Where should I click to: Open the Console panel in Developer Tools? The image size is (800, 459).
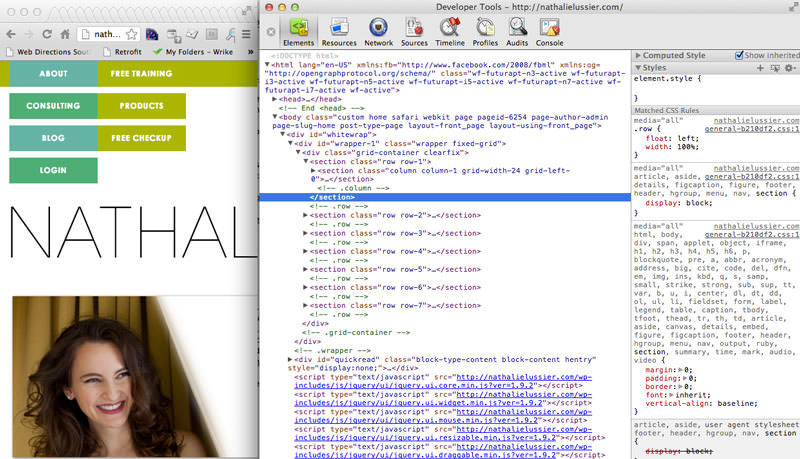[x=549, y=32]
